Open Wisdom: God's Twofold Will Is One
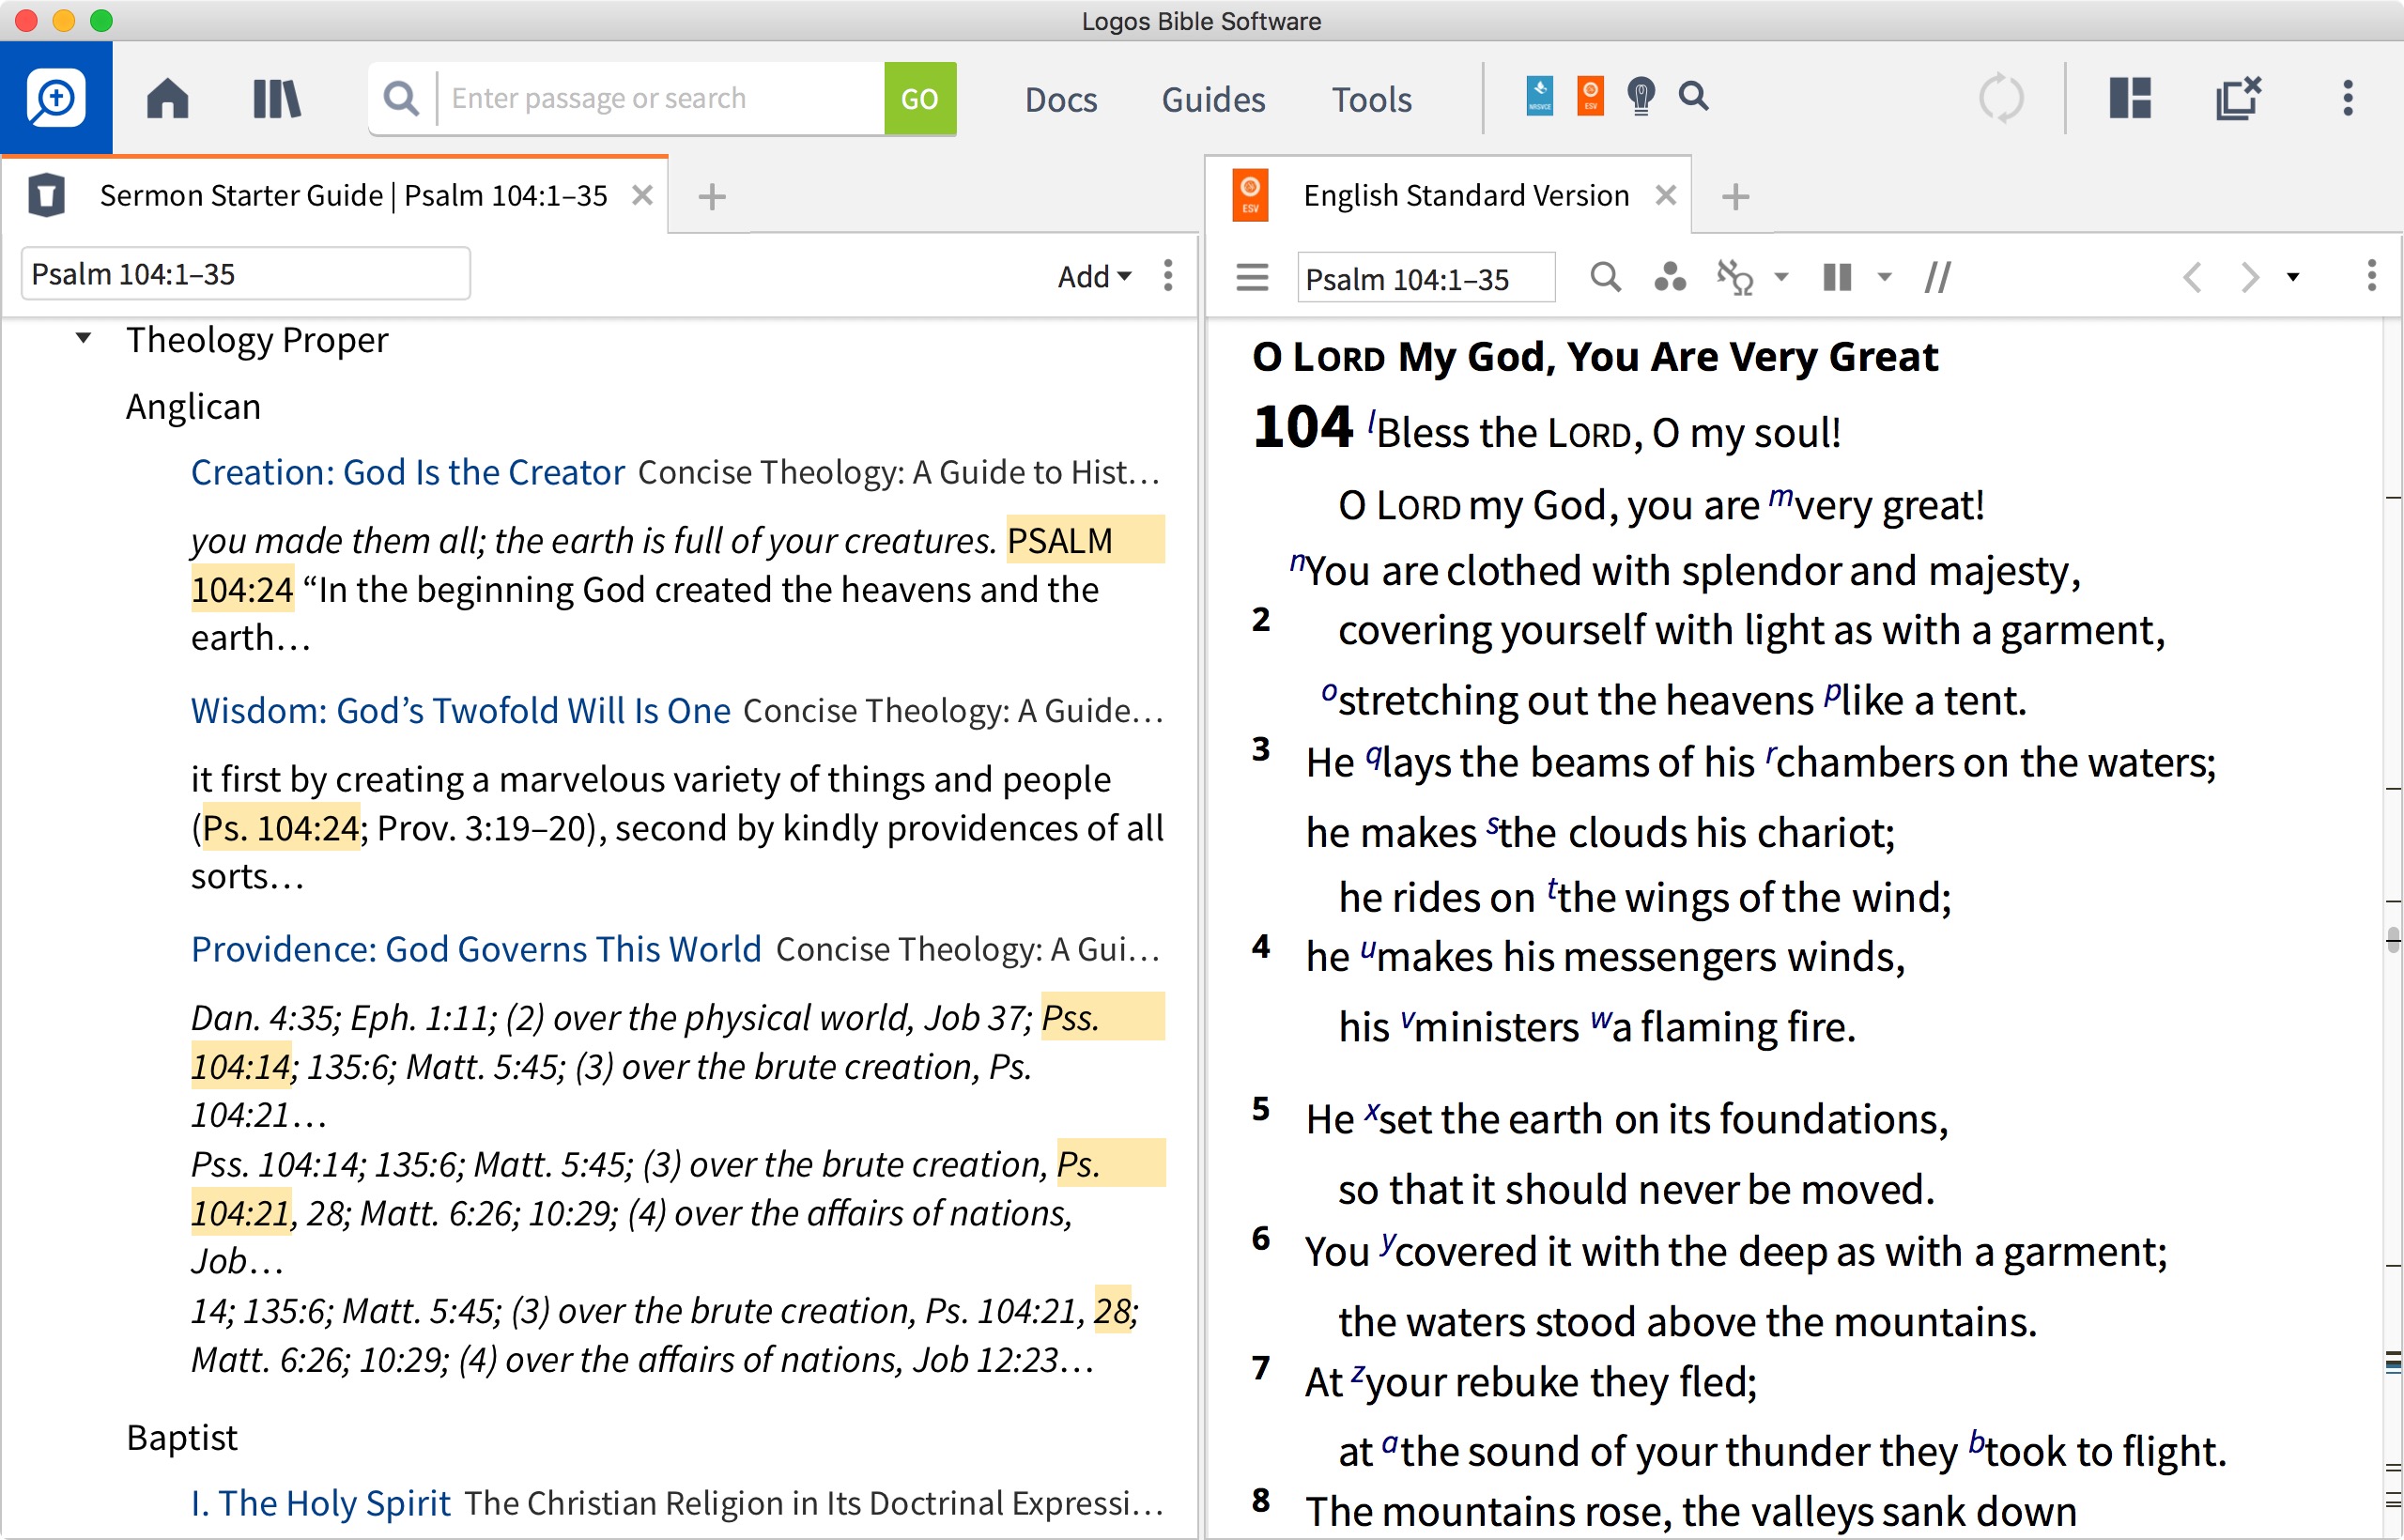The width and height of the screenshot is (2404, 1540). 460,710
